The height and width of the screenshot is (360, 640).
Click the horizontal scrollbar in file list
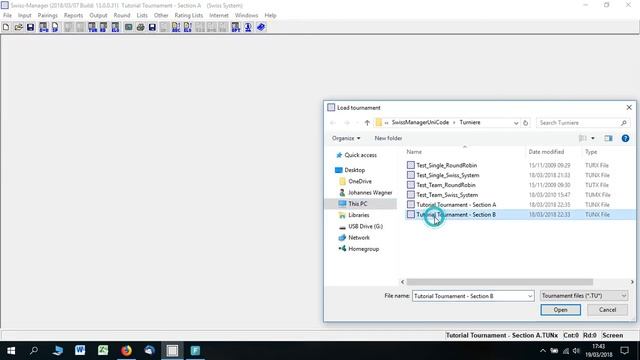click(500, 282)
